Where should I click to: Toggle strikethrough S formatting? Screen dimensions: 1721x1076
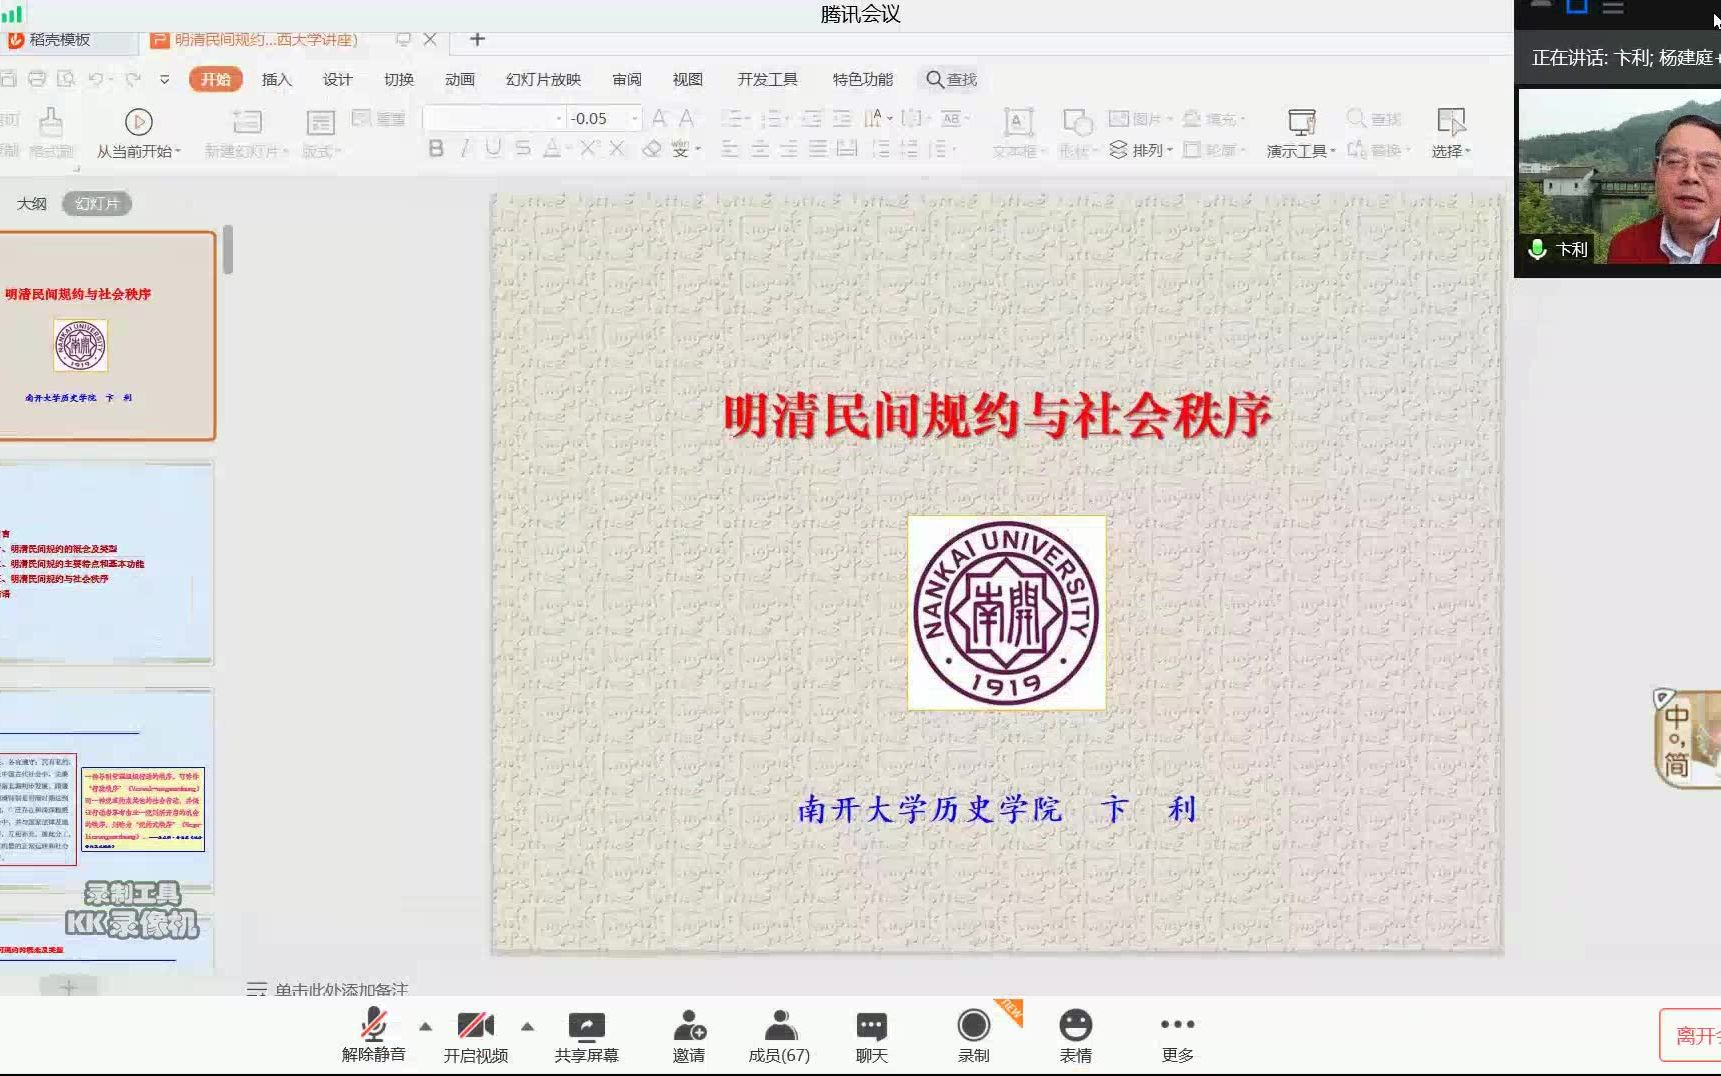pos(522,149)
